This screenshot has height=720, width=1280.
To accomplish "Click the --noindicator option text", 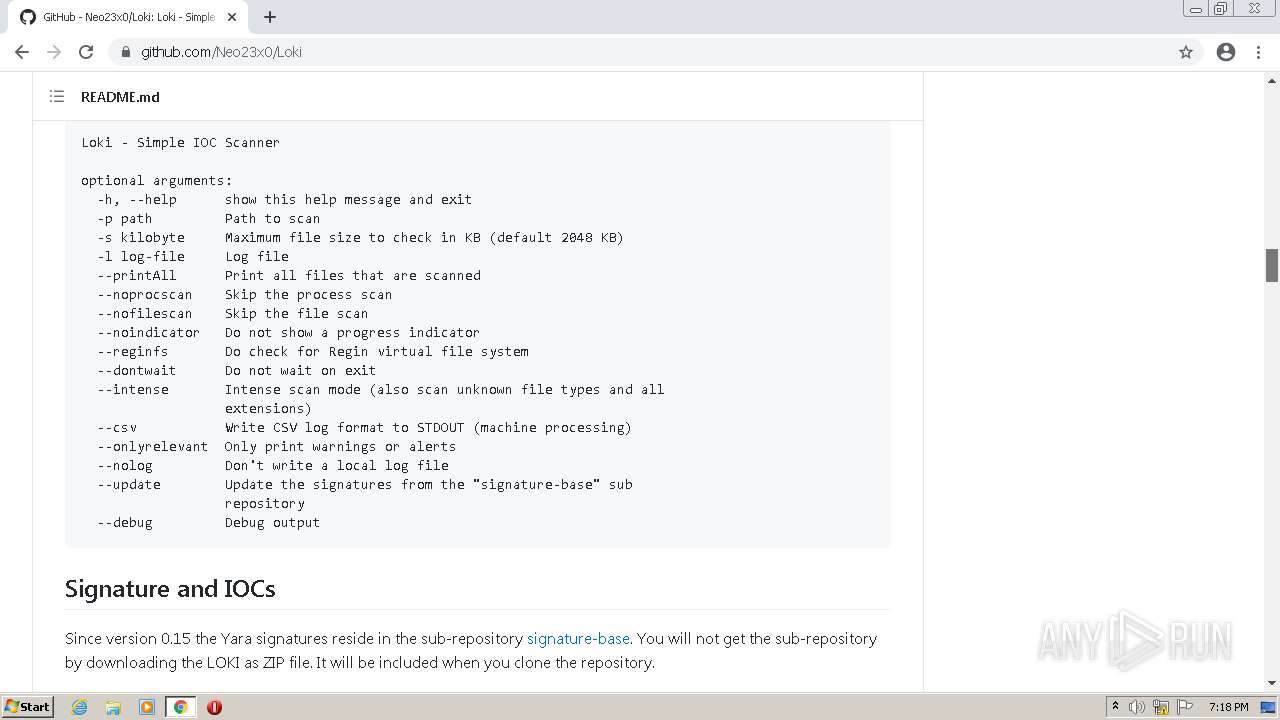I will [149, 332].
